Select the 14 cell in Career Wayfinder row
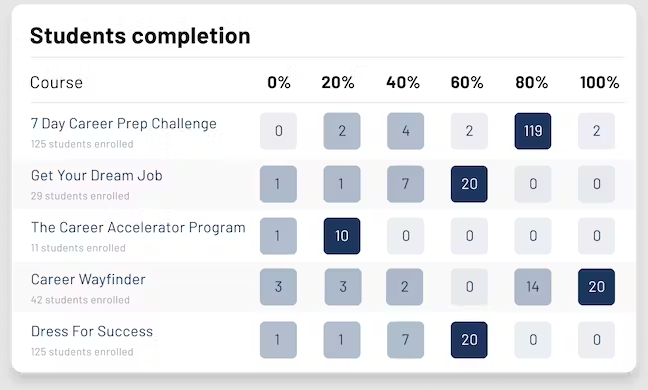This screenshot has width=648, height=390. [533, 287]
